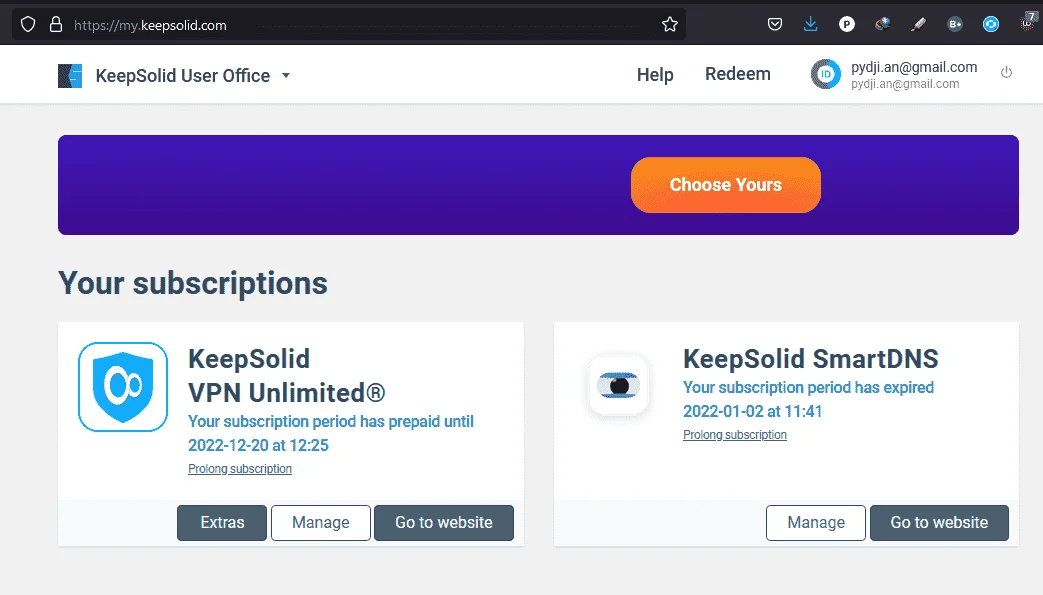Click the address bar URL my.keepsolid.com
Image resolution: width=1043 pixels, height=595 pixels.
click(x=150, y=25)
